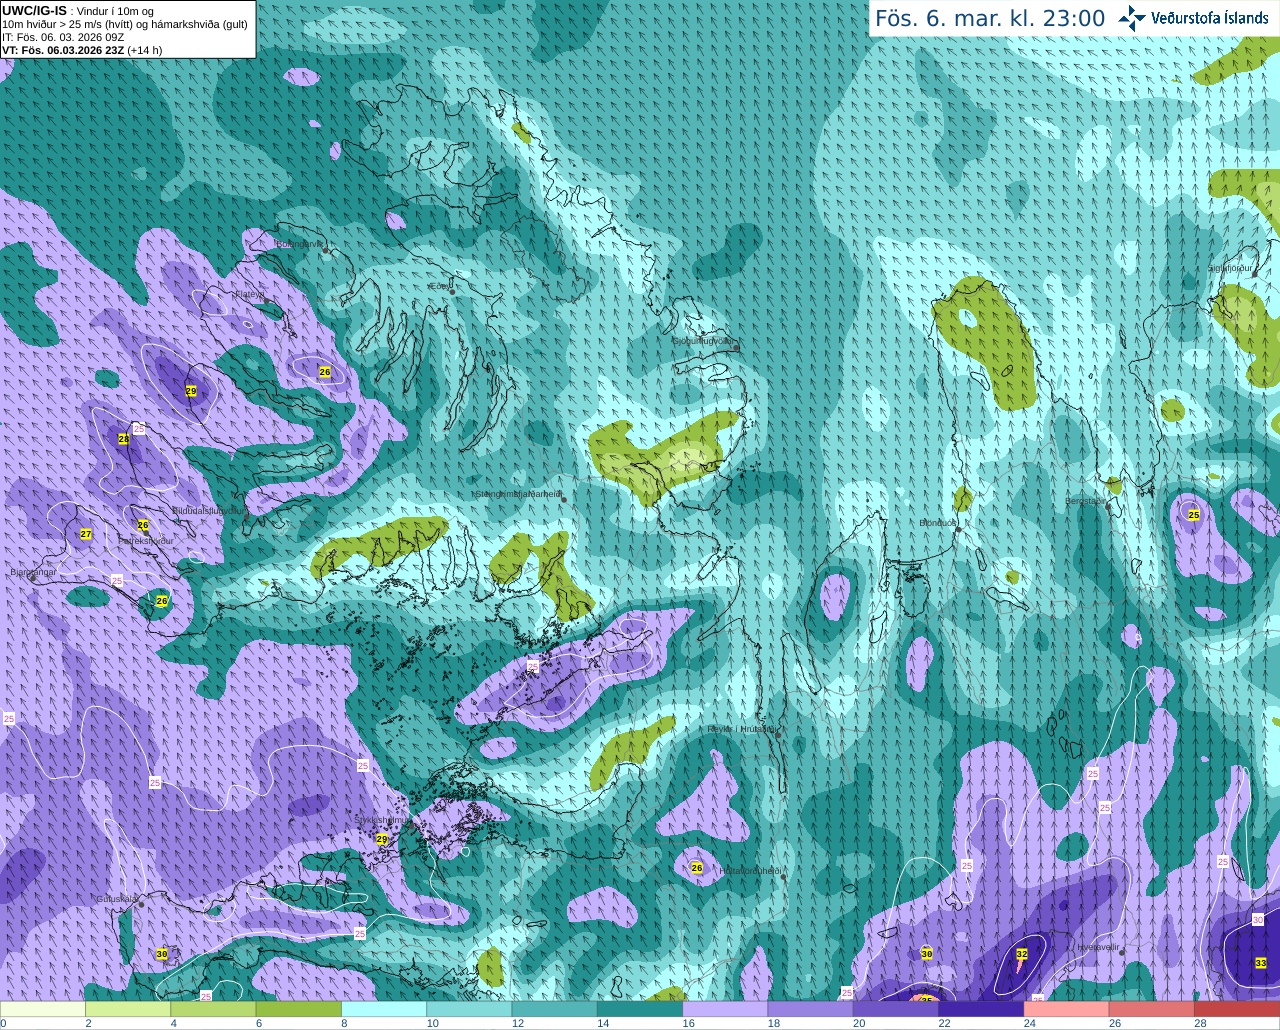Screen dimensions: 1280x1030
Task: Click the Flateyri station label
Action: point(248,294)
